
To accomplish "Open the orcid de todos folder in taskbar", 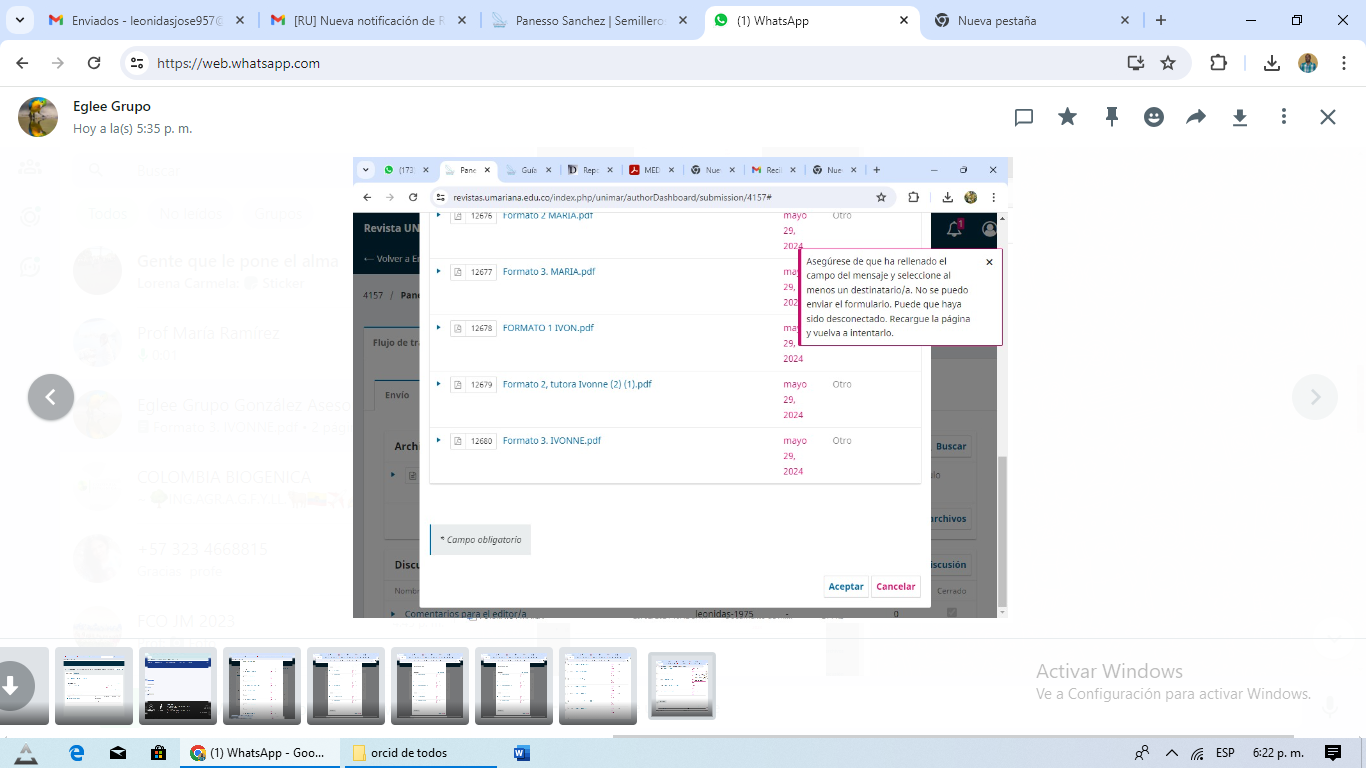I will point(408,753).
